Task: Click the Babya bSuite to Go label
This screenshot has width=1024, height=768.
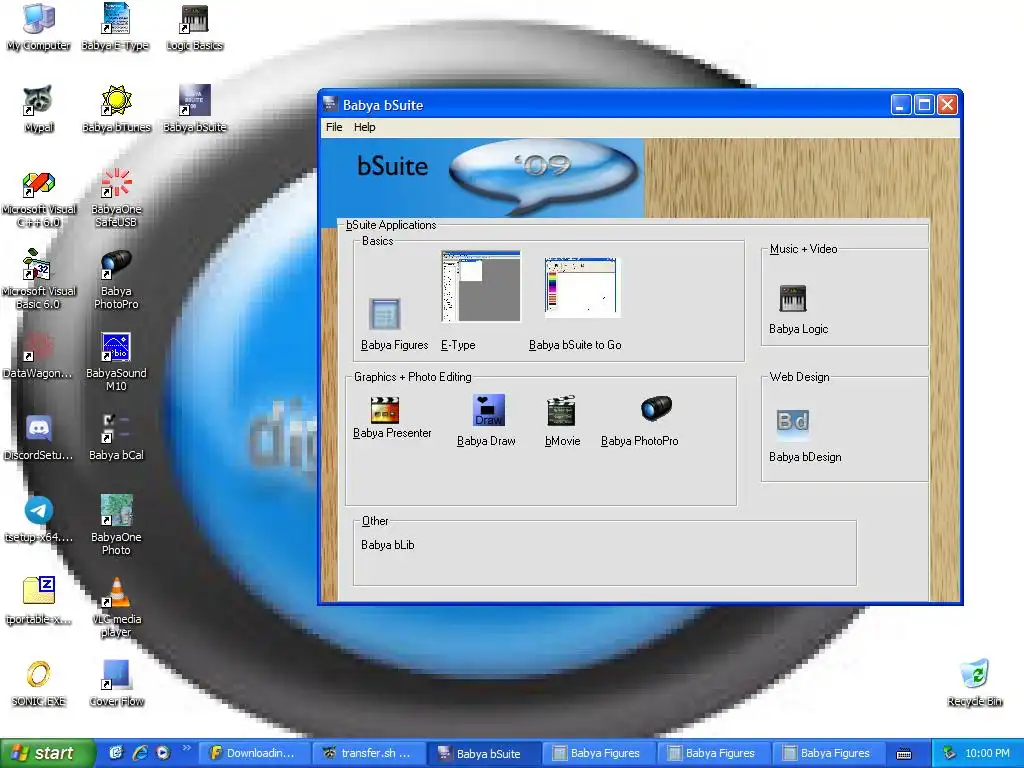Action: [x=575, y=345]
